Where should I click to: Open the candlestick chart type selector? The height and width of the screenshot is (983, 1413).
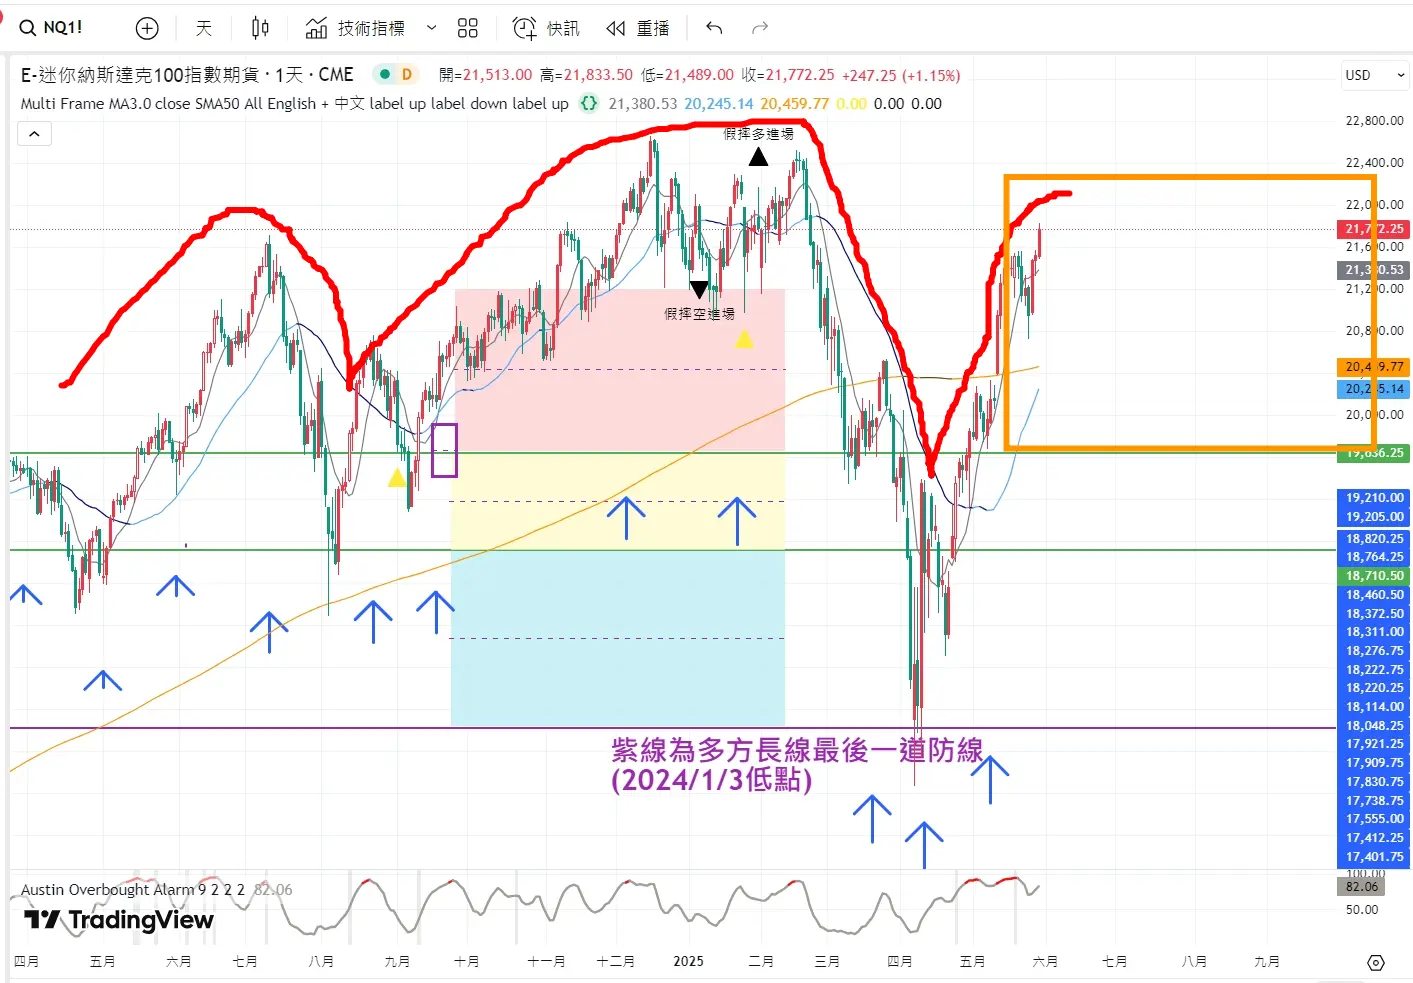point(260,28)
